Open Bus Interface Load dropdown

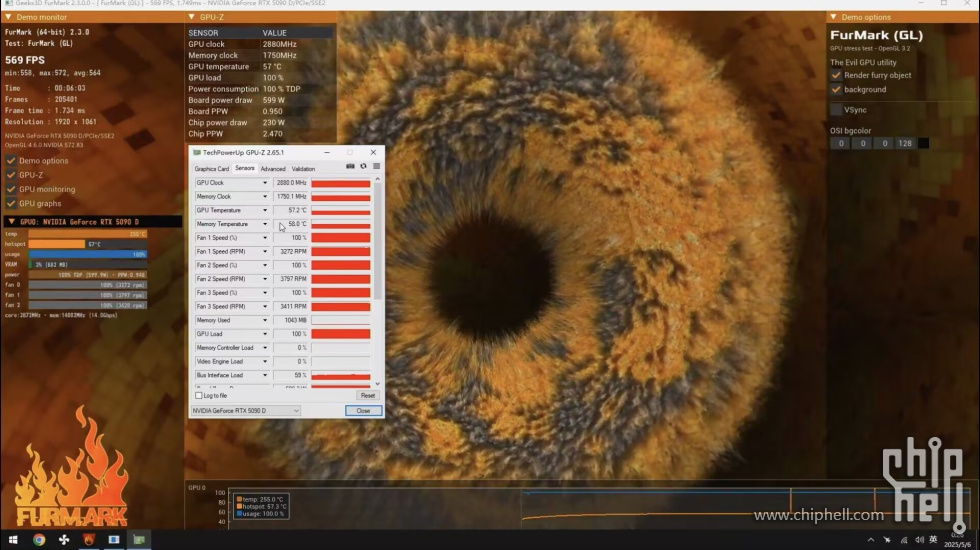pos(264,376)
